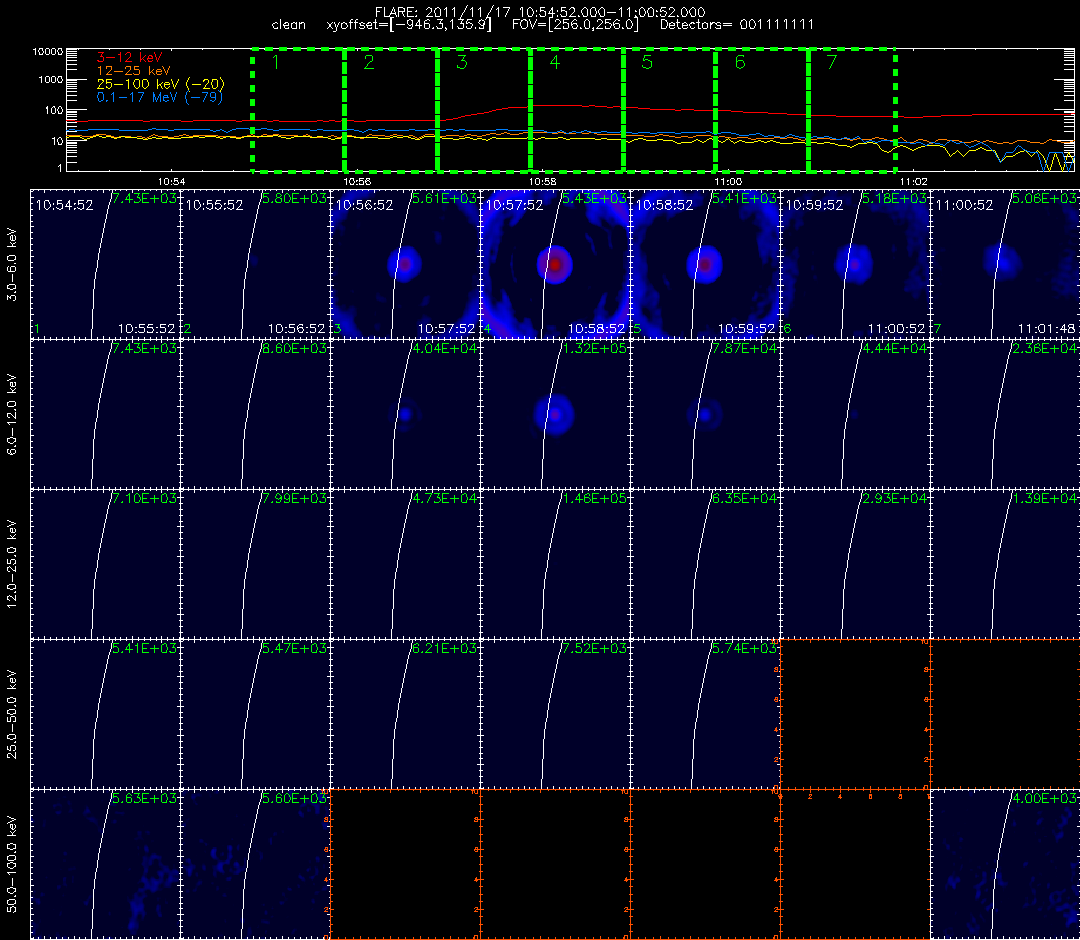Click the '2.93E+04' count value
This screenshot has width=1080, height=940.
(895, 498)
